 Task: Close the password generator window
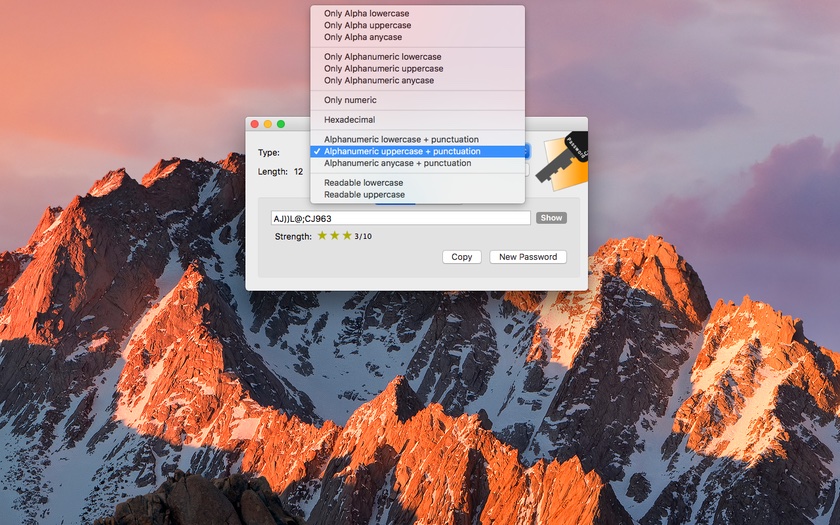255,124
